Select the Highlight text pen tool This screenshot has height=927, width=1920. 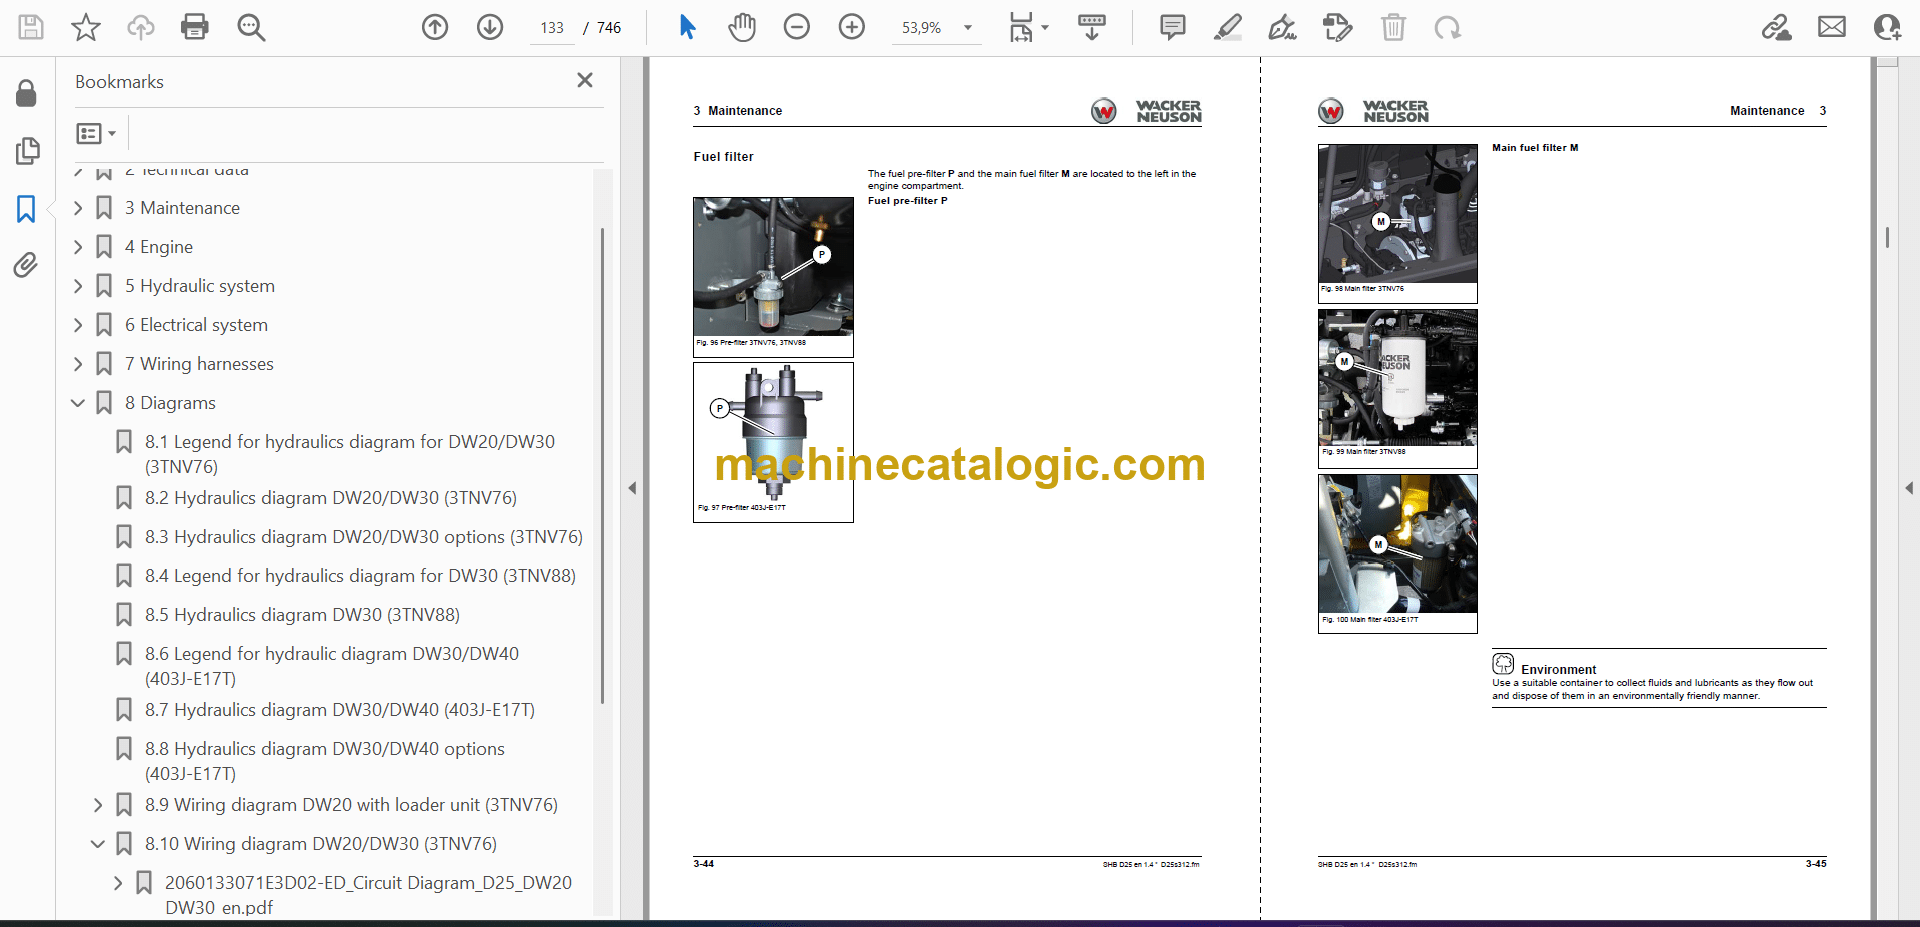[x=1227, y=27]
